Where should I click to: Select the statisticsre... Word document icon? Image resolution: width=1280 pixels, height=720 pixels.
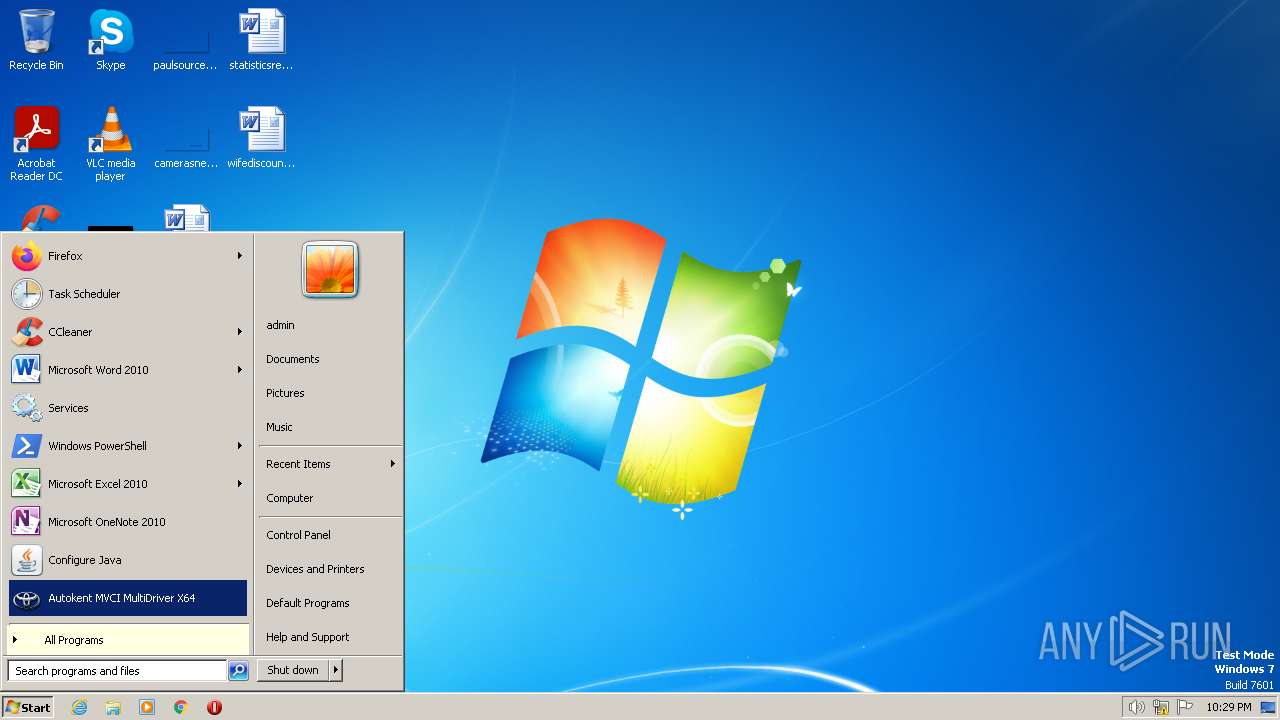(x=261, y=40)
